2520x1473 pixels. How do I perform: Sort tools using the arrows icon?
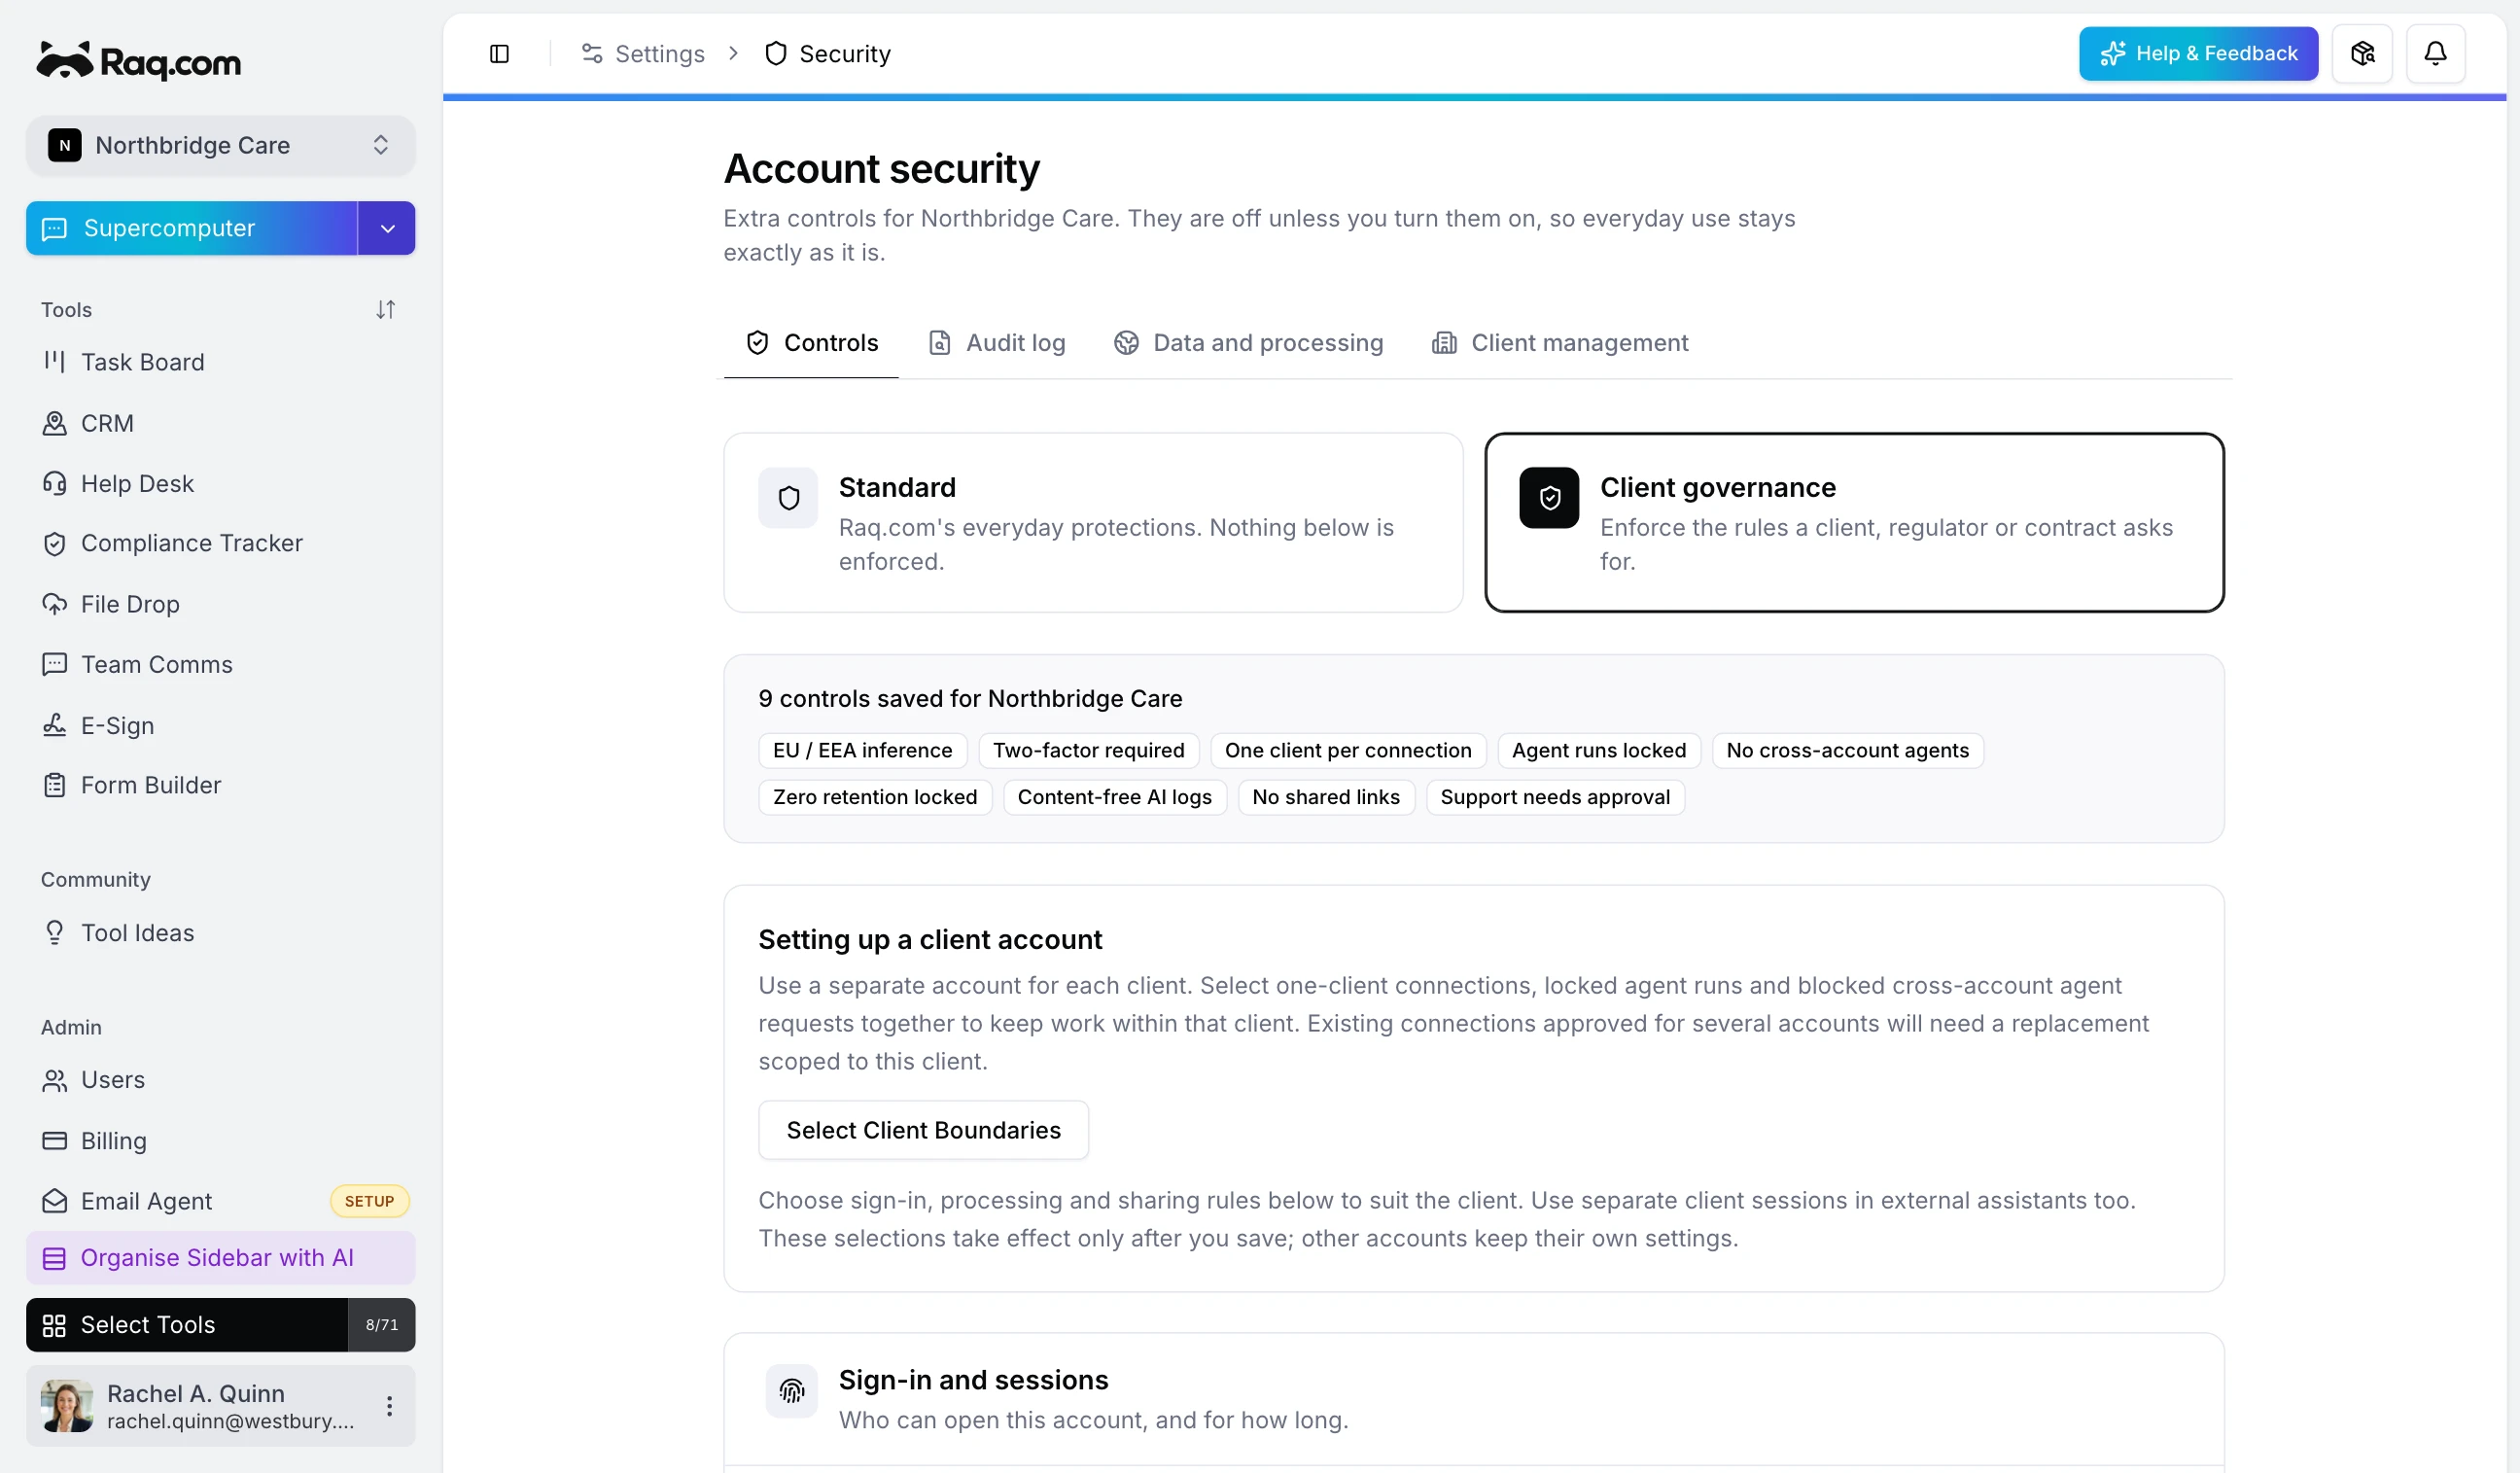click(385, 310)
